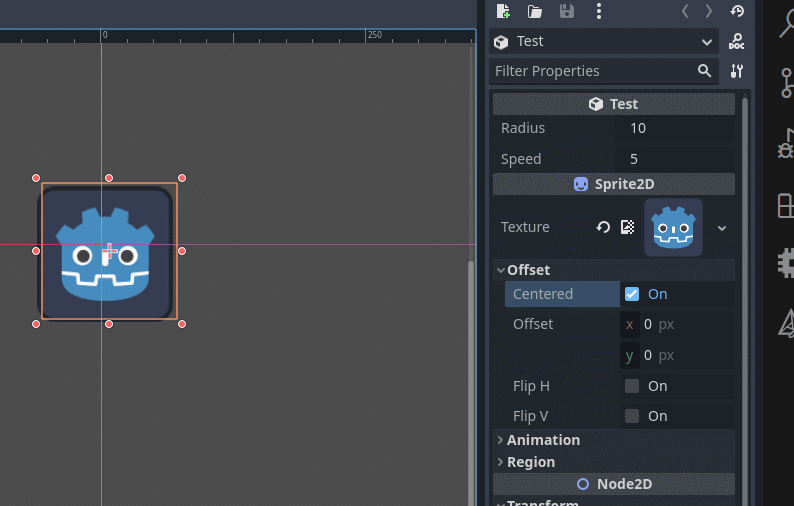Open object history list
This screenshot has width=794, height=506.
(x=737, y=11)
